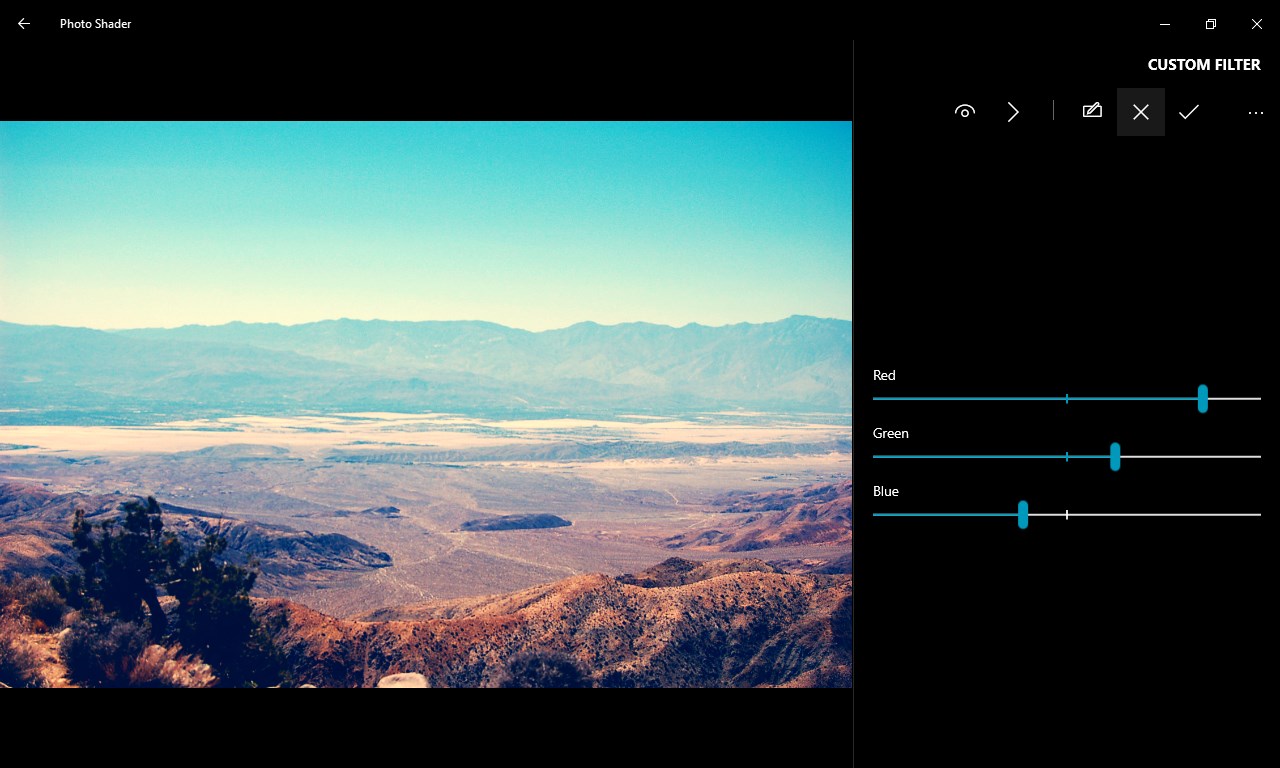Minimize the Photo Shader window

pos(1165,23)
